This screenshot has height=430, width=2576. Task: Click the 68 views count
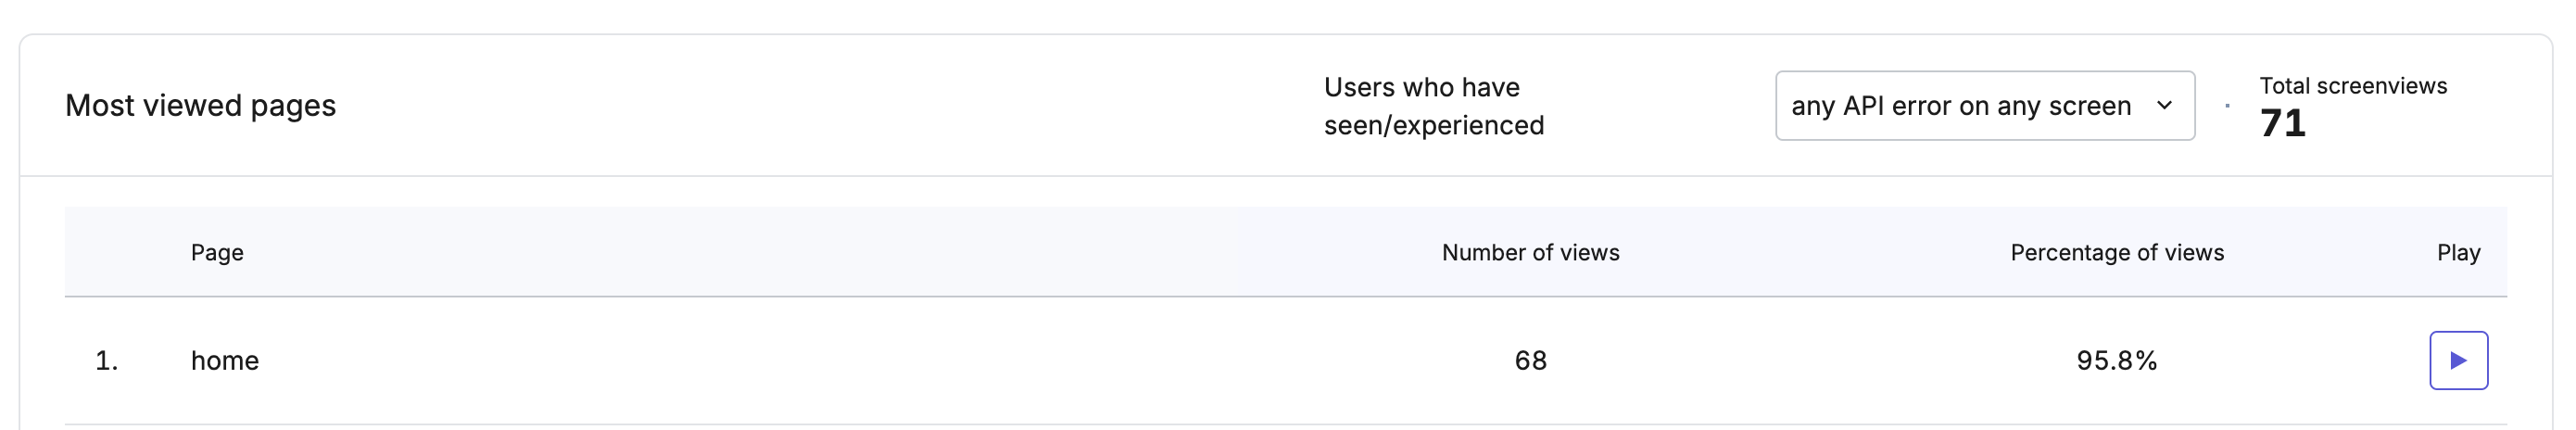(1530, 360)
